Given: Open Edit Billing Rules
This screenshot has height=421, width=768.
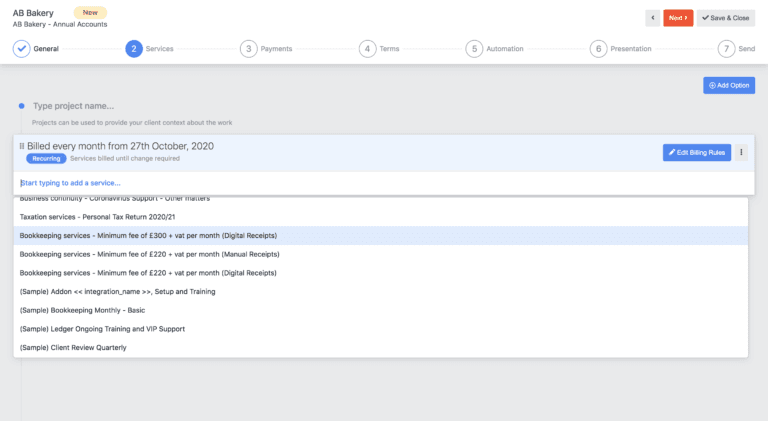Looking at the screenshot, I should tap(696, 152).
